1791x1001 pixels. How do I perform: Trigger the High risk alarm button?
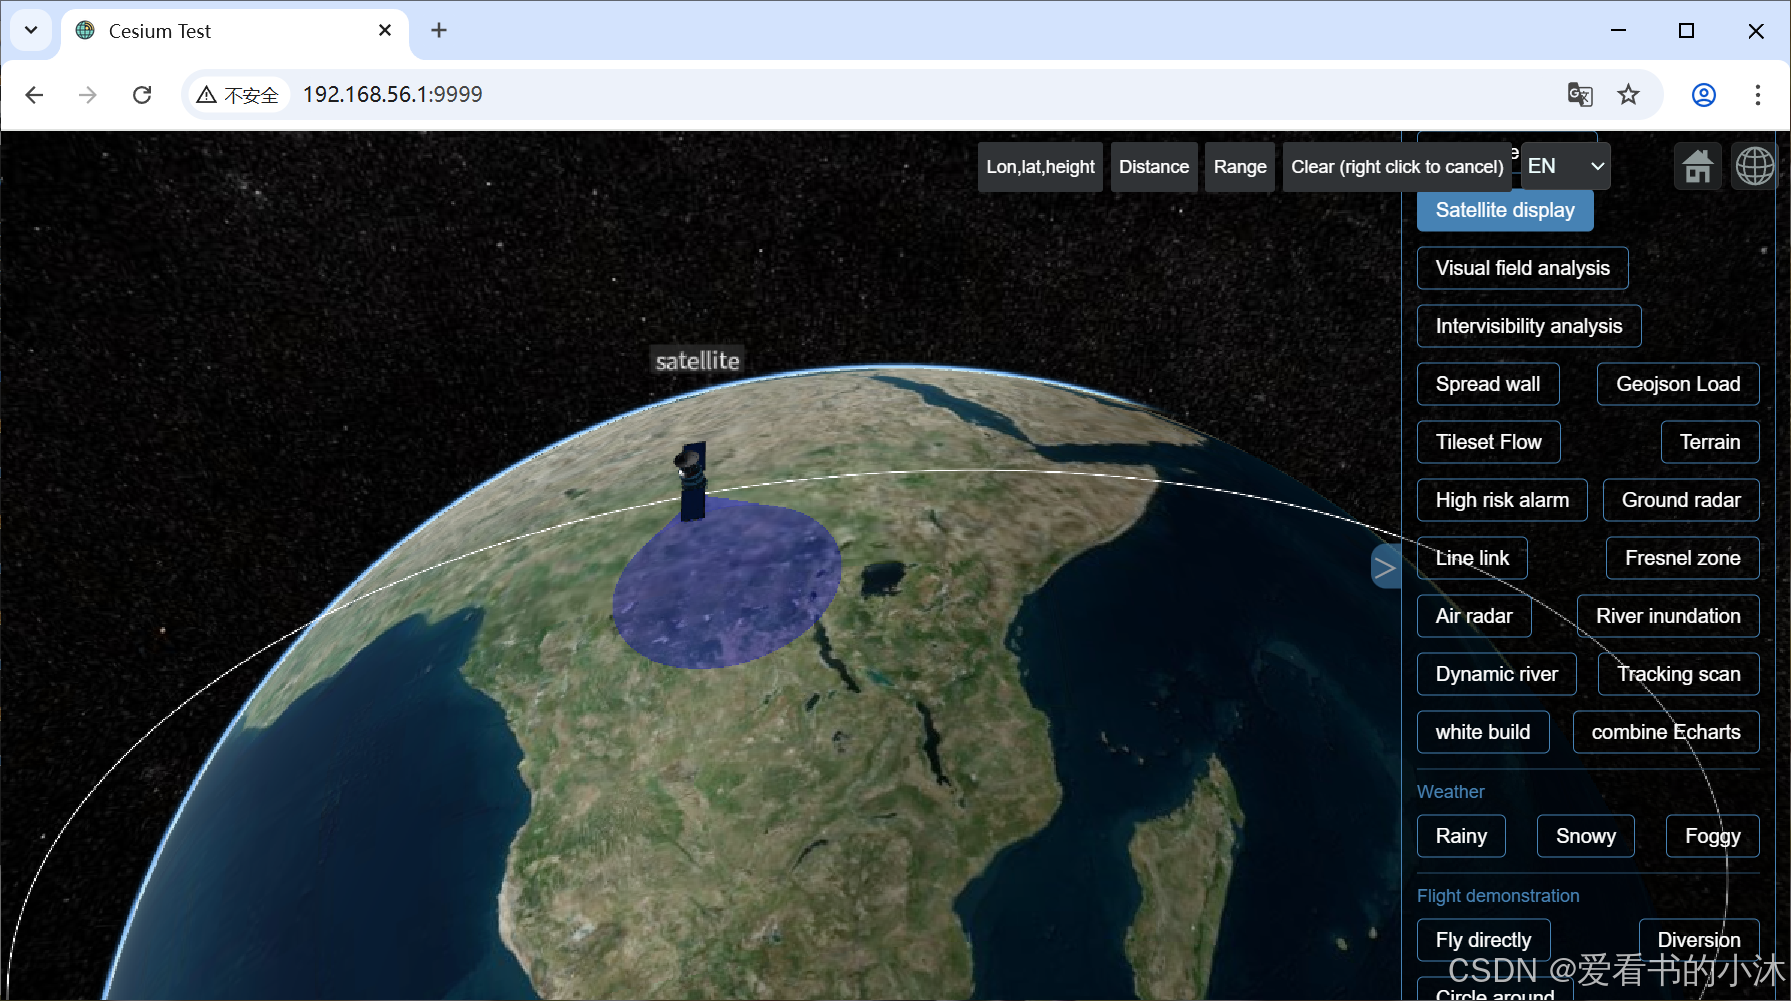click(1502, 500)
